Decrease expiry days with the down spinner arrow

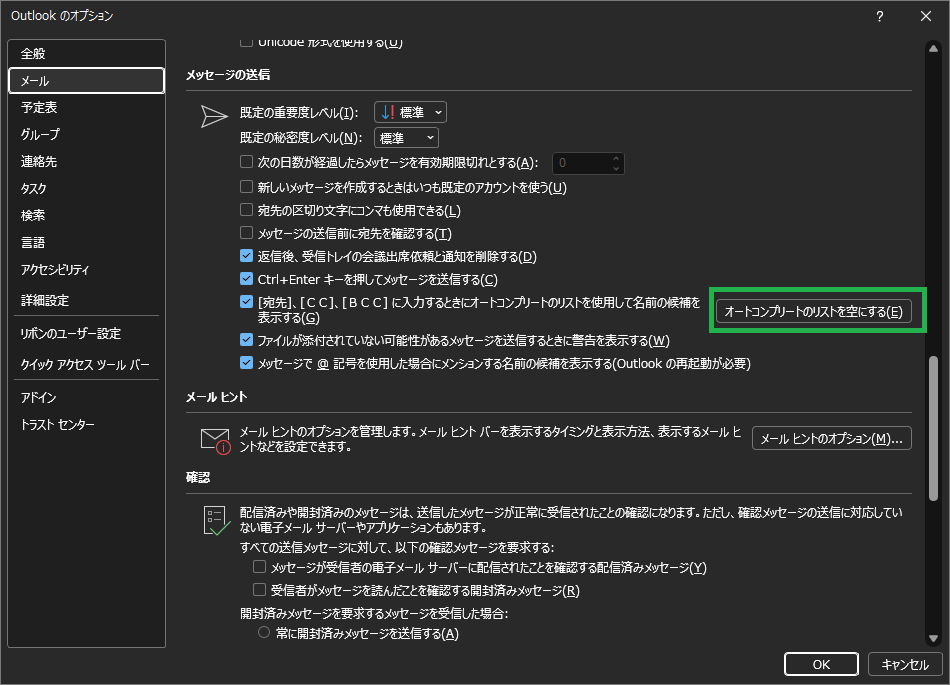616,168
